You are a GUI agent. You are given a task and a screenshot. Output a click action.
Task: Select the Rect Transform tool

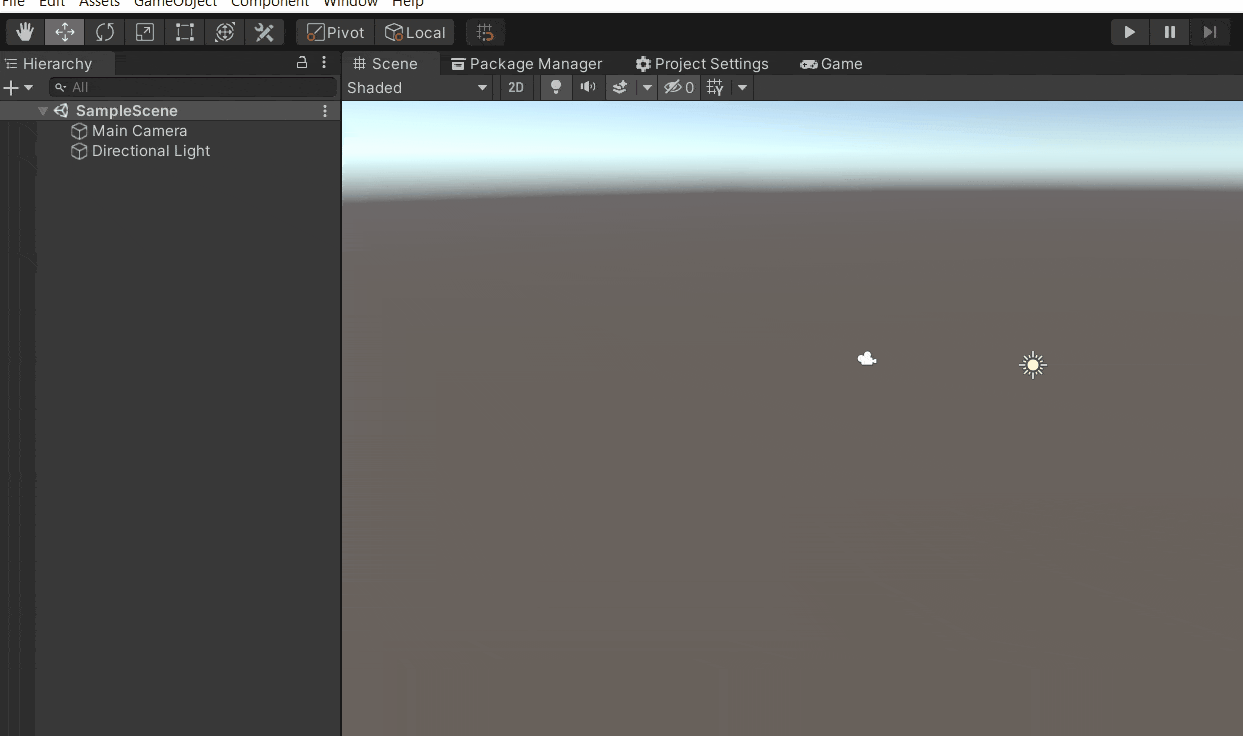pos(184,31)
